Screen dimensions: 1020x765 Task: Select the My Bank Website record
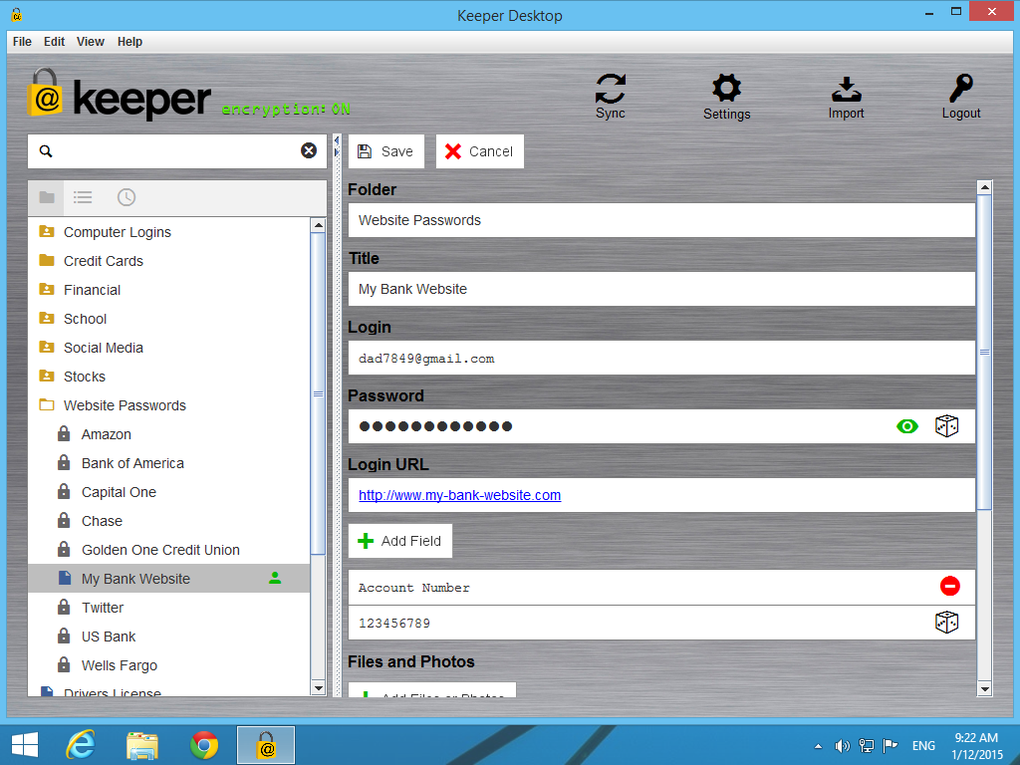point(169,578)
